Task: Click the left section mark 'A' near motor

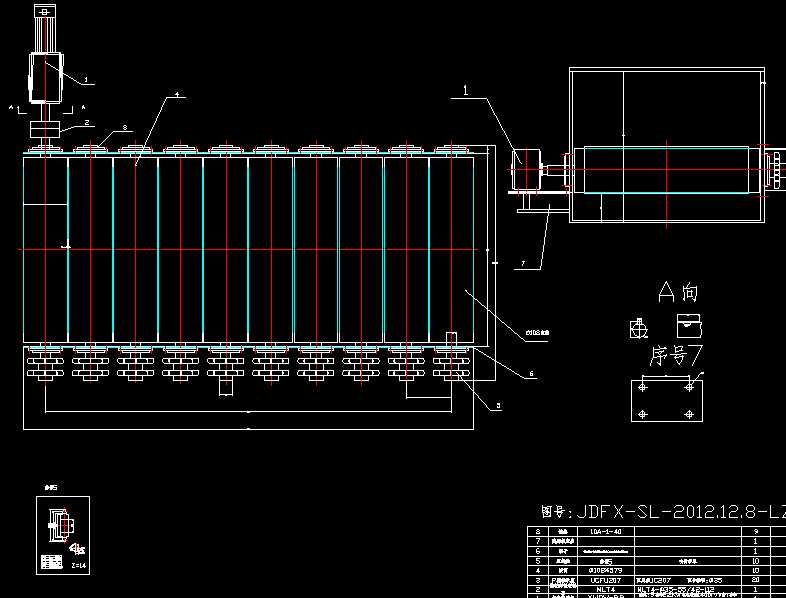Action: pos(11,107)
